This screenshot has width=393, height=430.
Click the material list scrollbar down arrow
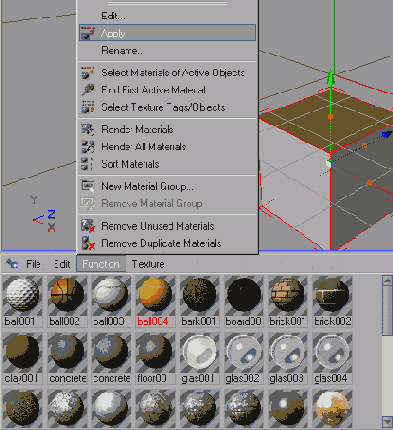(387, 422)
